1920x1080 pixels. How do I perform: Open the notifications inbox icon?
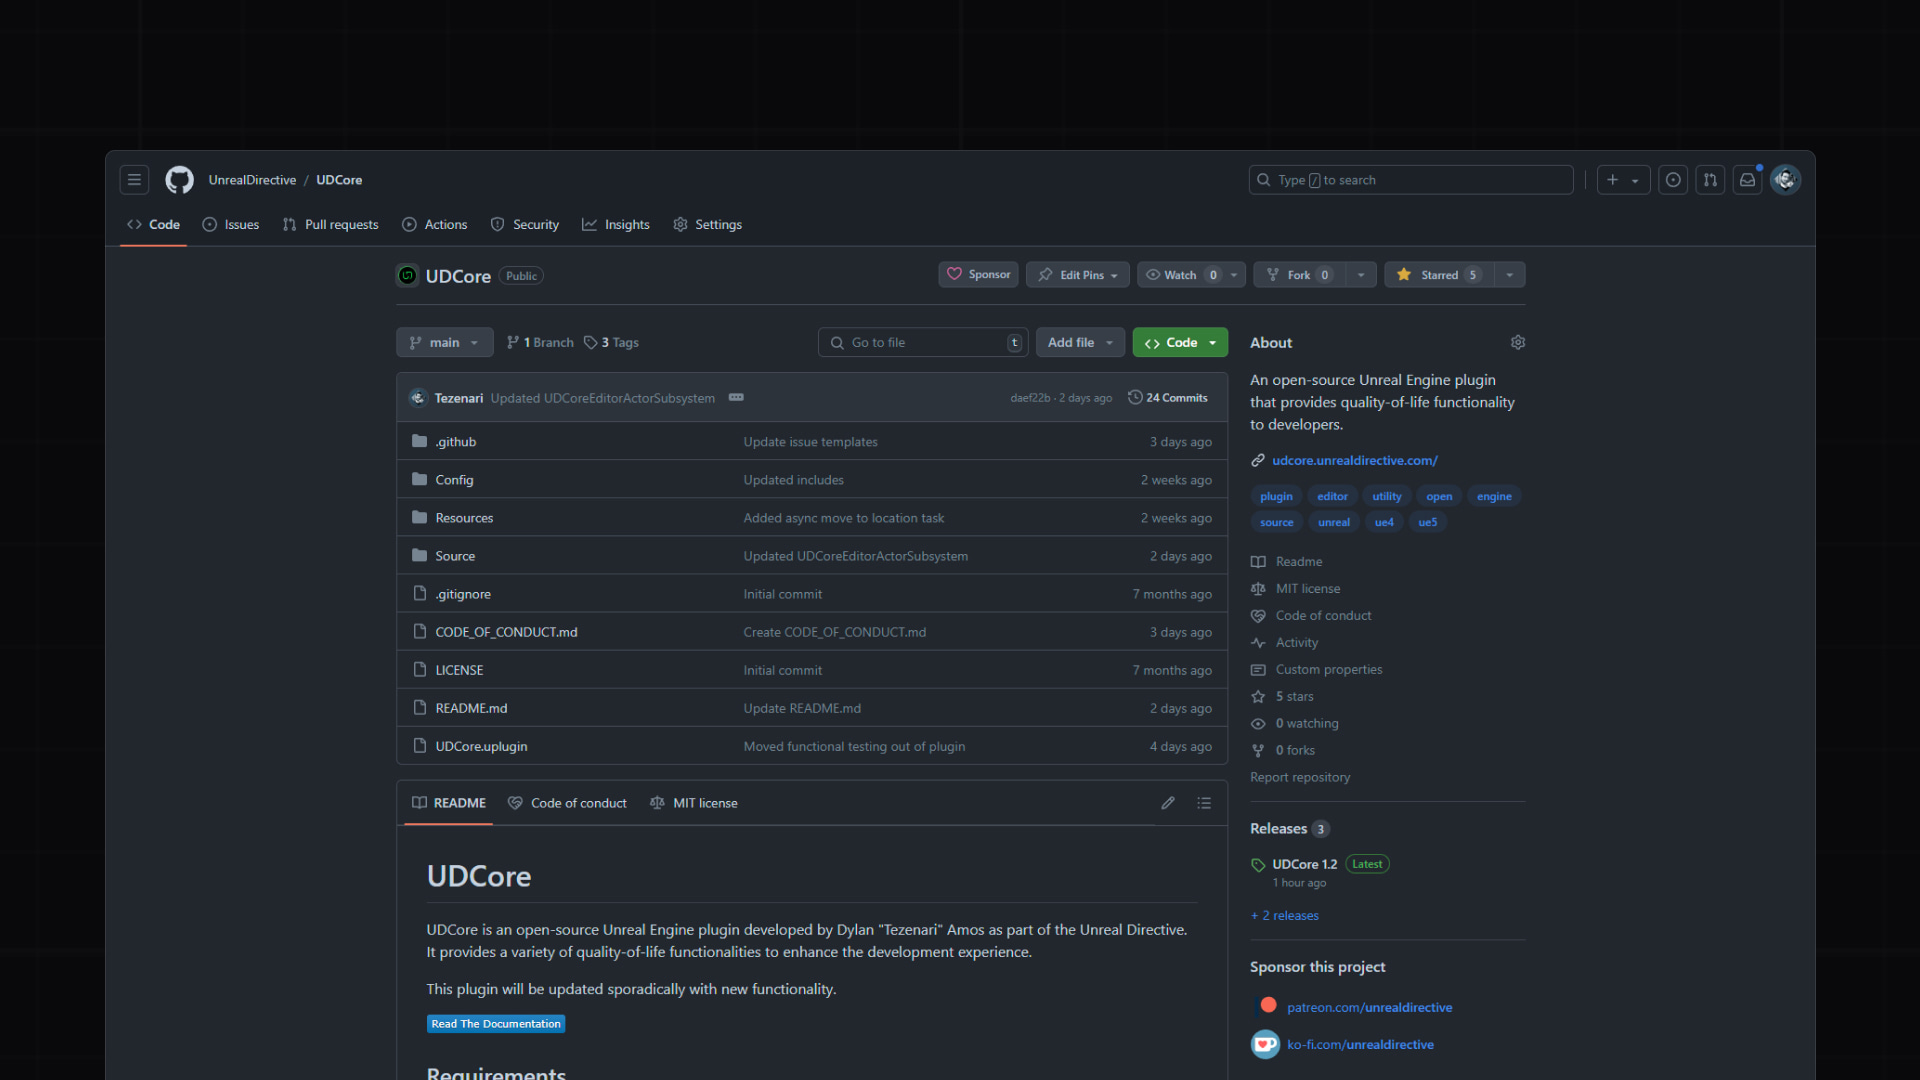tap(1747, 180)
